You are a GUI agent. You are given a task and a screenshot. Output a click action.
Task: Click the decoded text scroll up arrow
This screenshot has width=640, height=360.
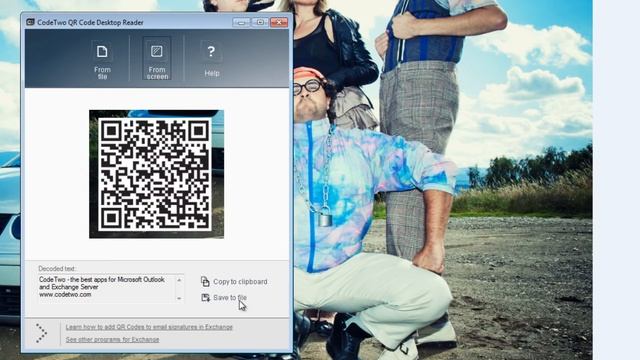click(179, 280)
